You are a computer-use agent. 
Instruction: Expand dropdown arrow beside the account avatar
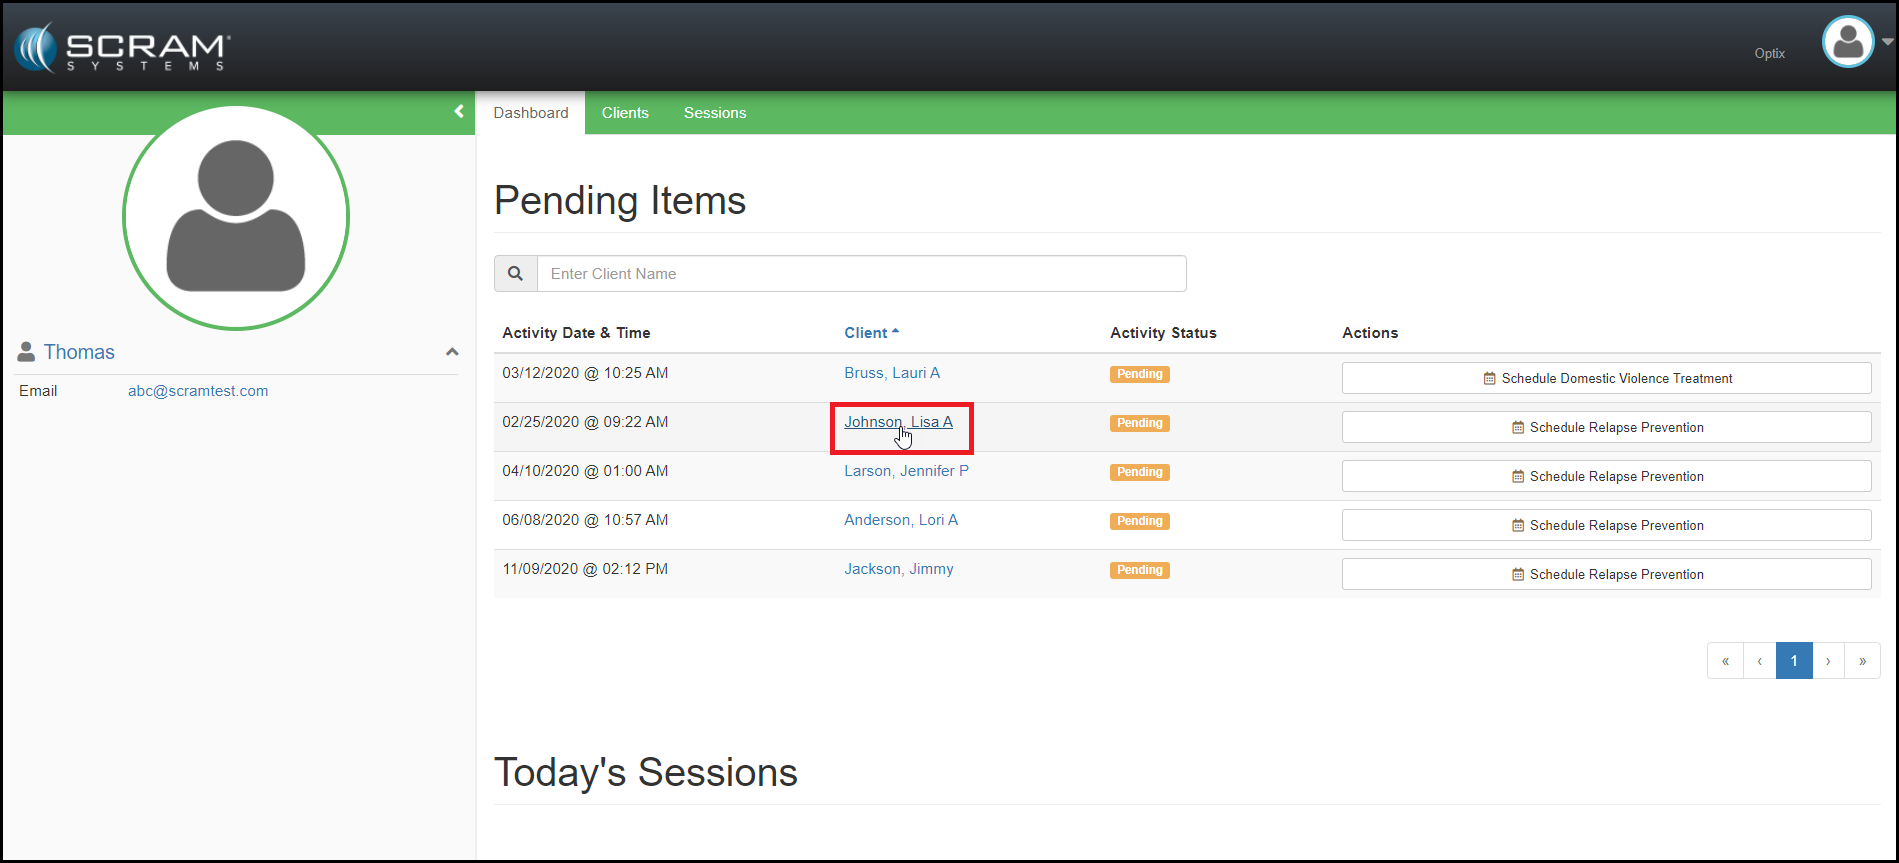click(x=1887, y=42)
